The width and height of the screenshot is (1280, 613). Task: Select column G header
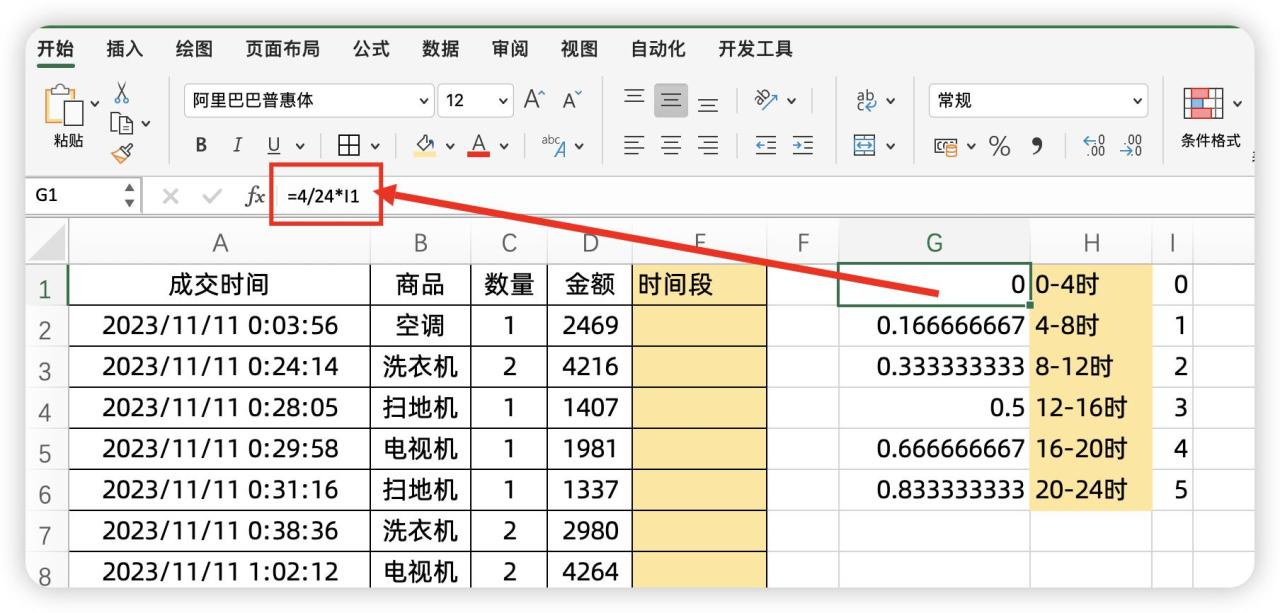[x=934, y=242]
